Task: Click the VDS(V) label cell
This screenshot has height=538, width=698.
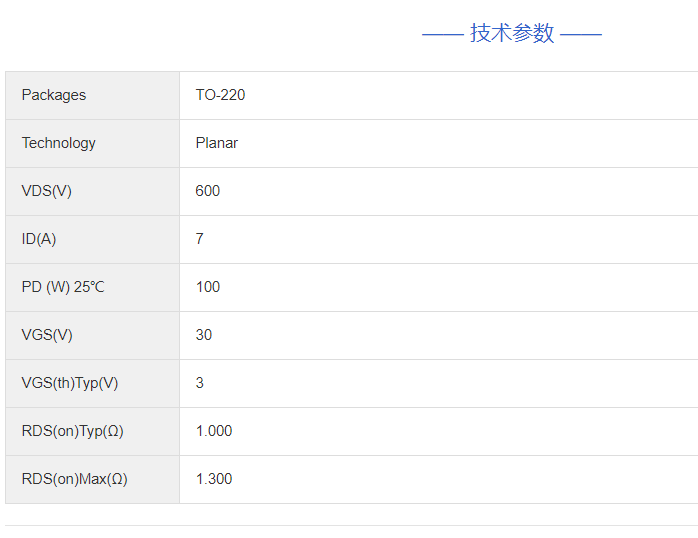Action: tap(47, 191)
